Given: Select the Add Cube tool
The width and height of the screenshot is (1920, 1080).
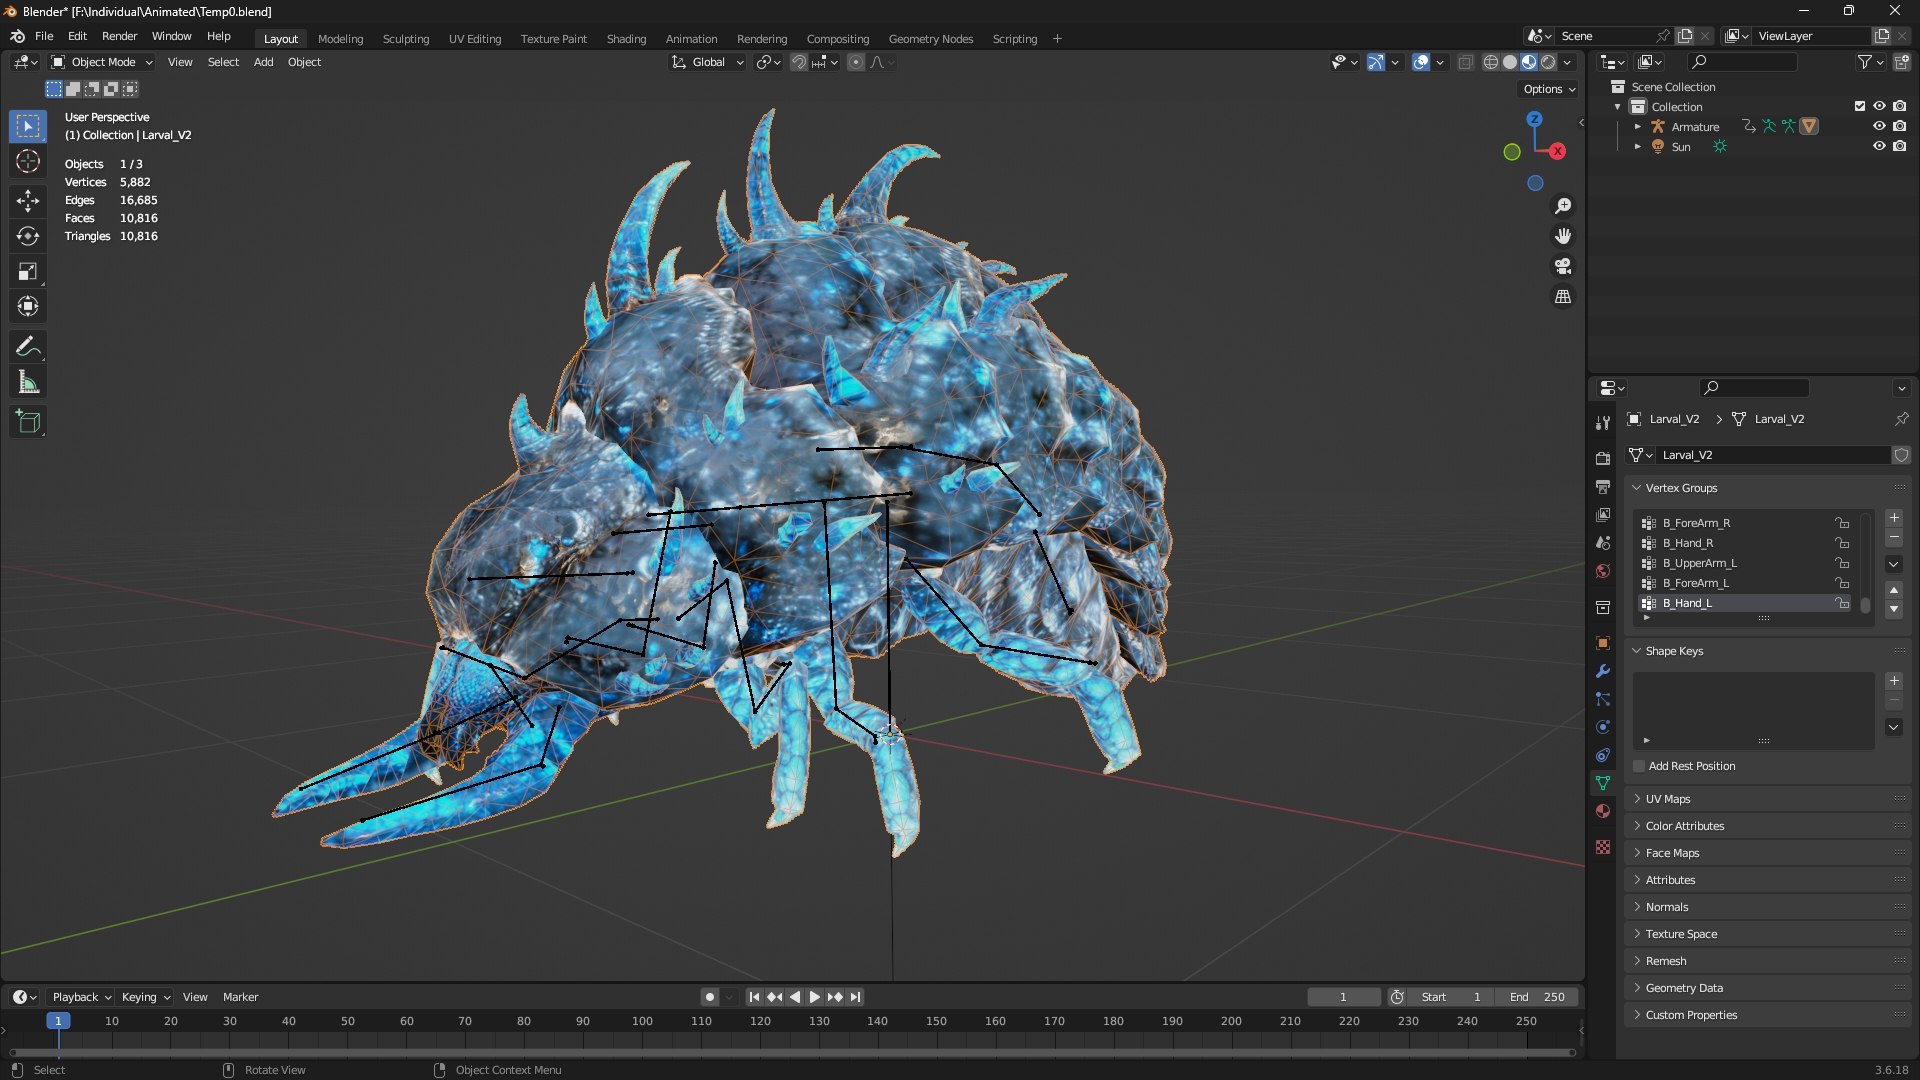Looking at the screenshot, I should (x=28, y=421).
